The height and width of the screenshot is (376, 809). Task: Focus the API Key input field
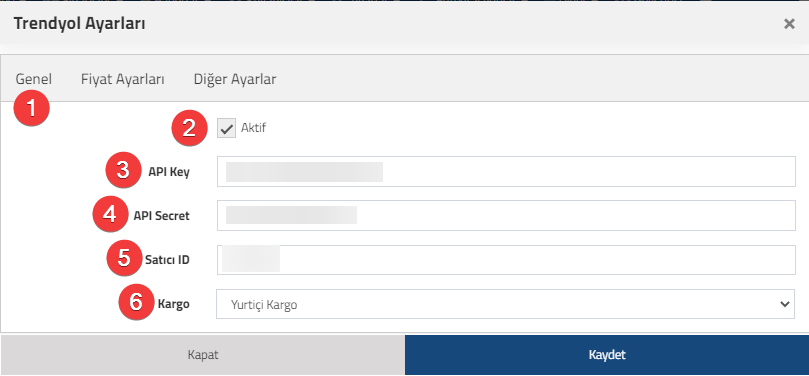point(506,172)
